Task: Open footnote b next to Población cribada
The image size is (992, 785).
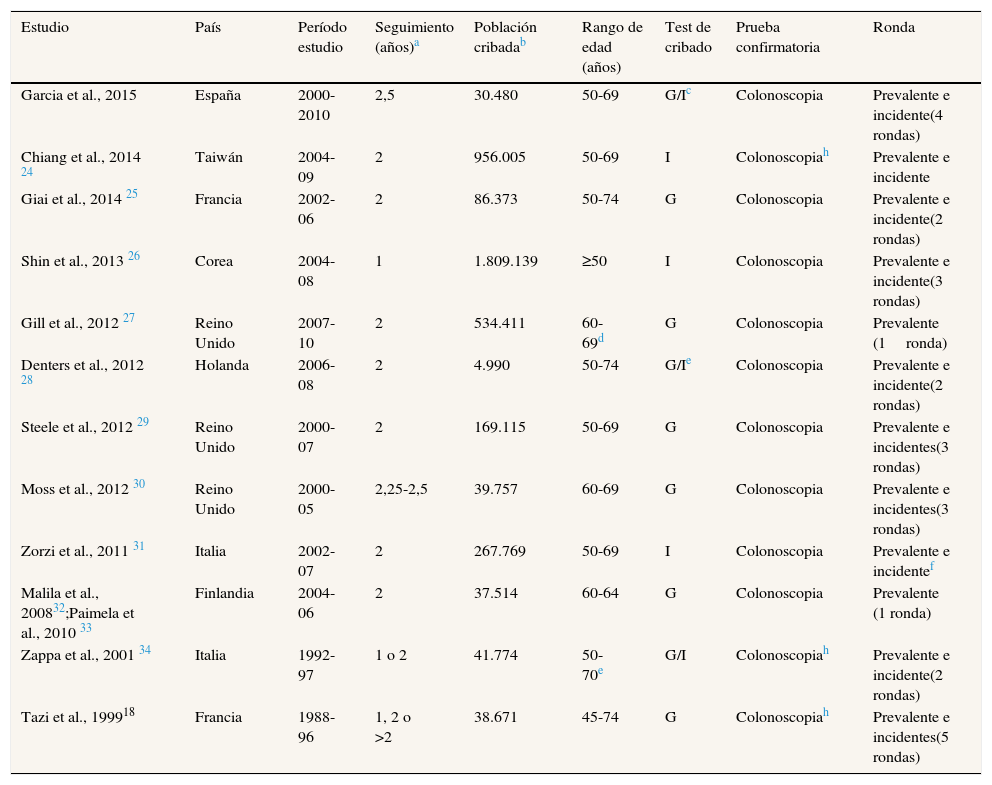Action: 523,44
